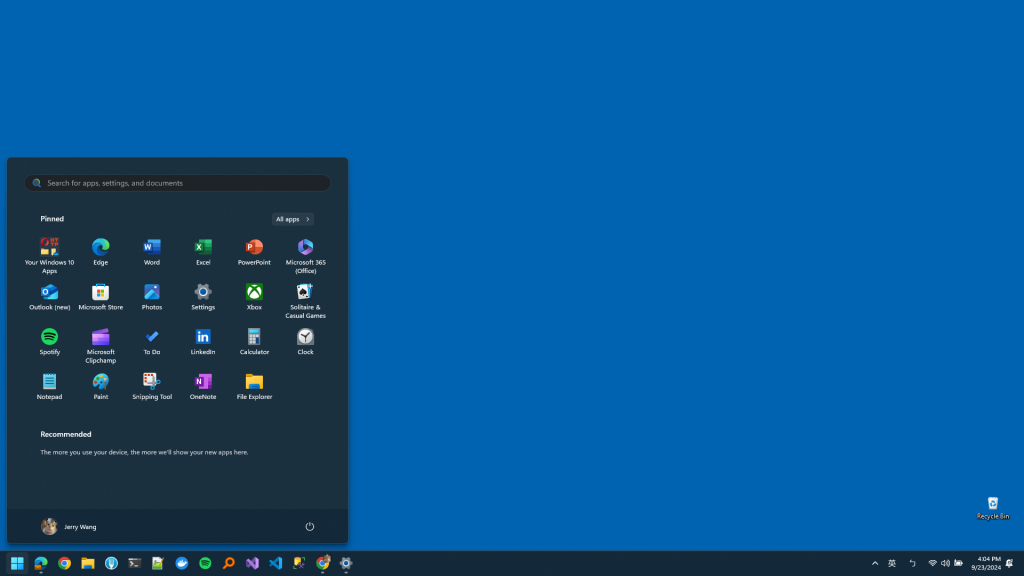Open Microsoft 365 (Office) app
This screenshot has height=576, width=1024.
point(305,255)
